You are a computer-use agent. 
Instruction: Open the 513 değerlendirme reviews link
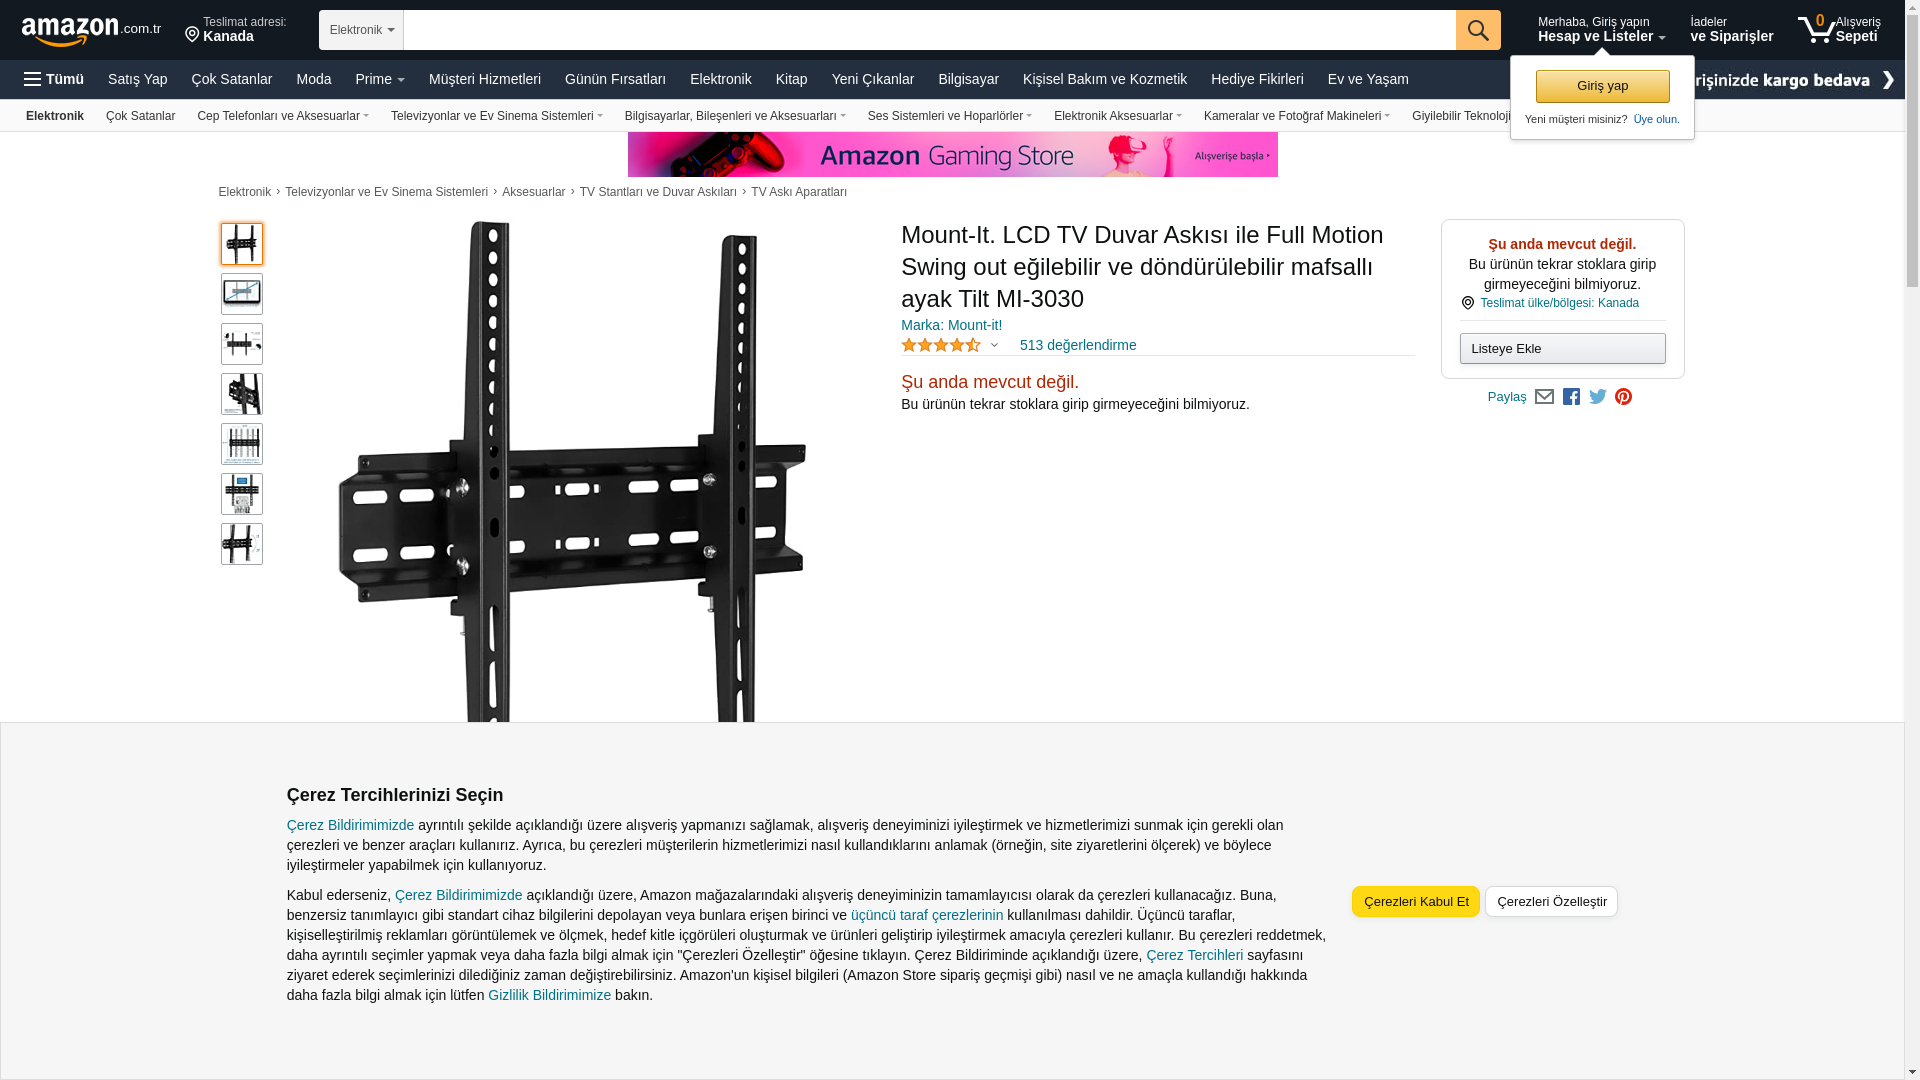[x=1078, y=345]
